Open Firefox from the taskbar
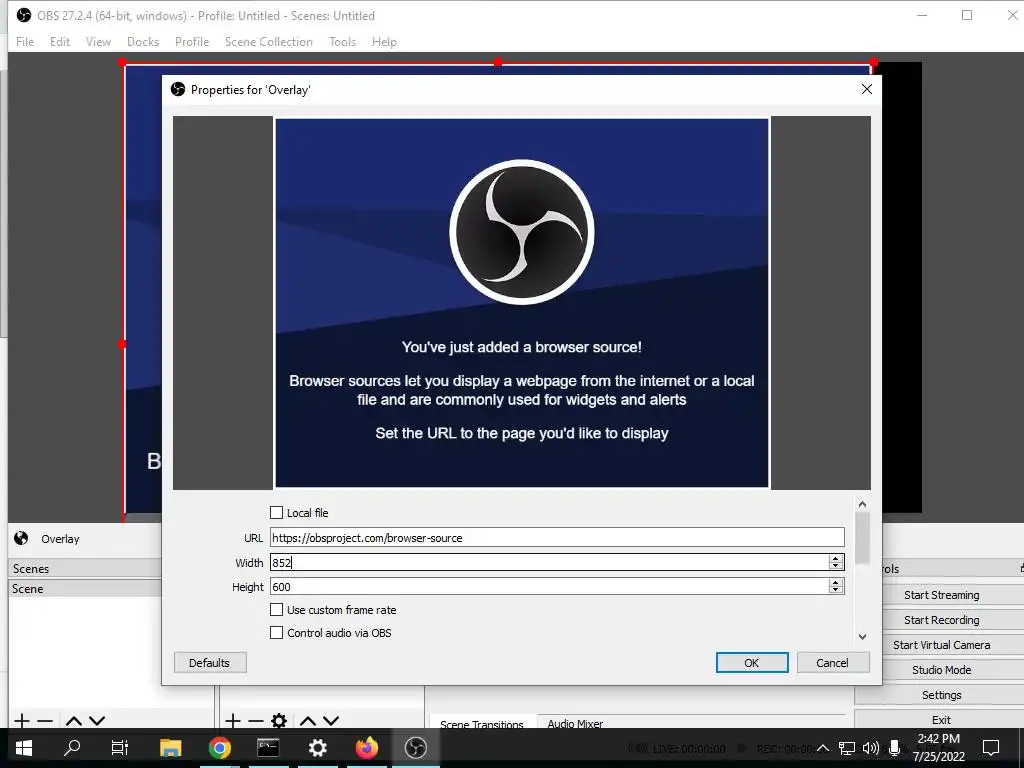This screenshot has height=768, width=1024. tap(366, 747)
